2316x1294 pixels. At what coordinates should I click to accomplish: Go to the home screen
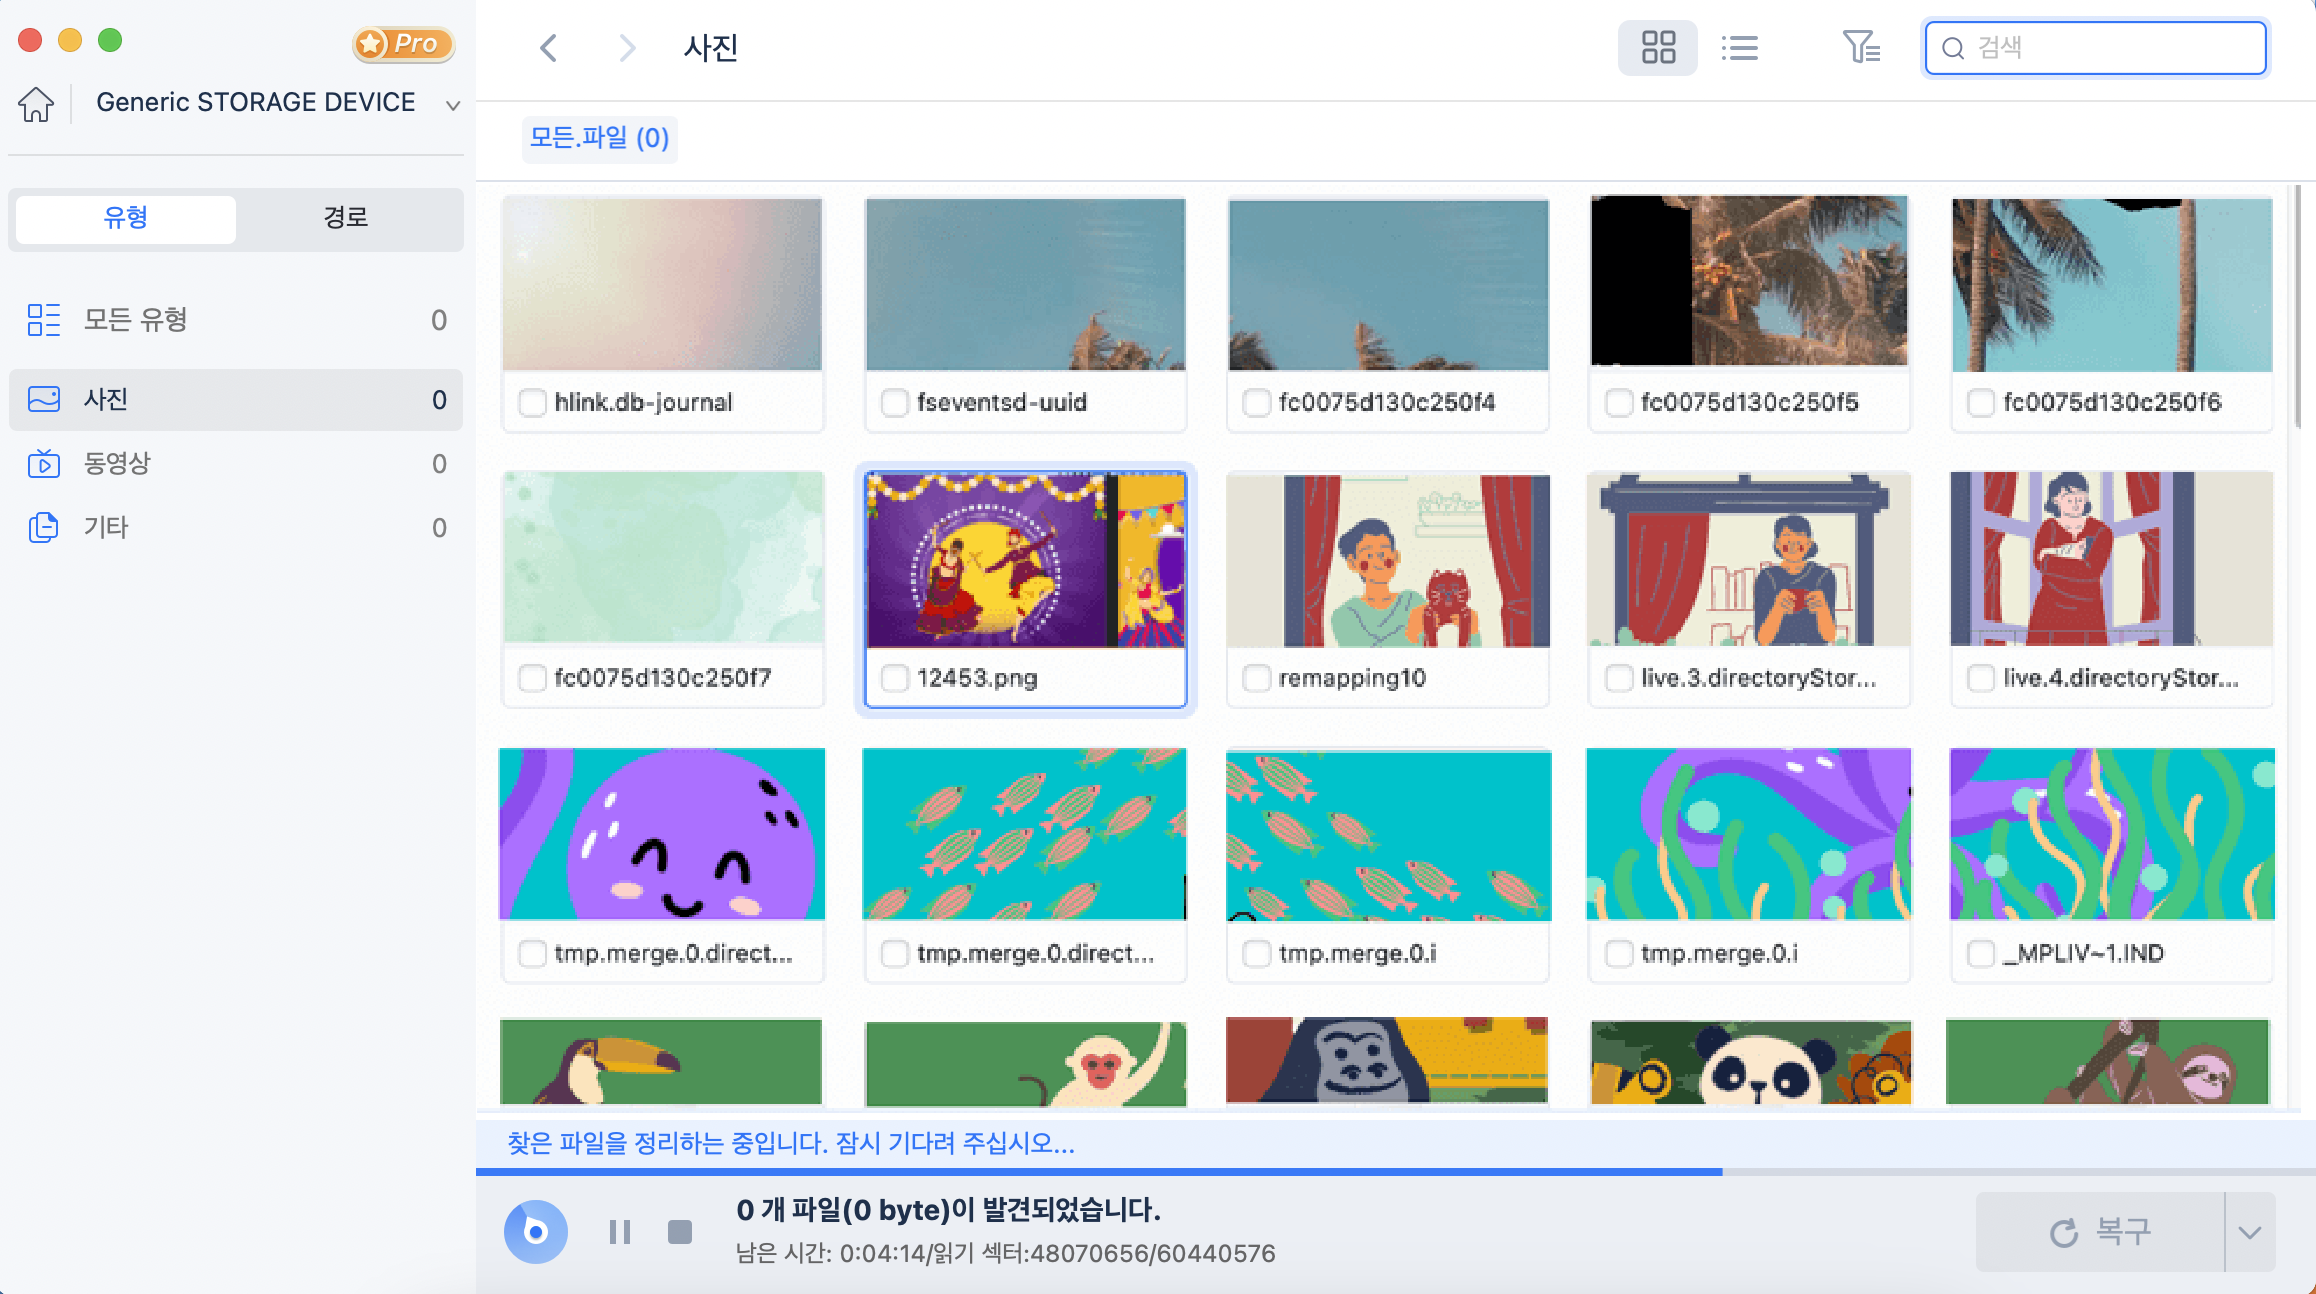pos(35,103)
